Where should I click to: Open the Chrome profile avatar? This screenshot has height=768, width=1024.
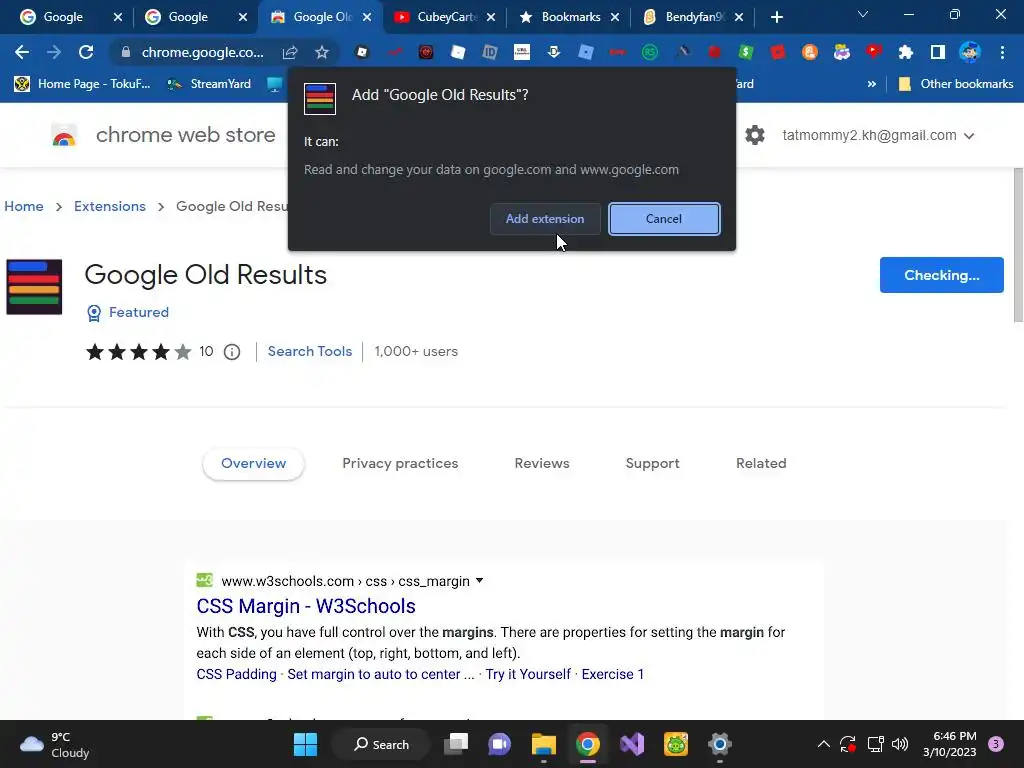(970, 52)
